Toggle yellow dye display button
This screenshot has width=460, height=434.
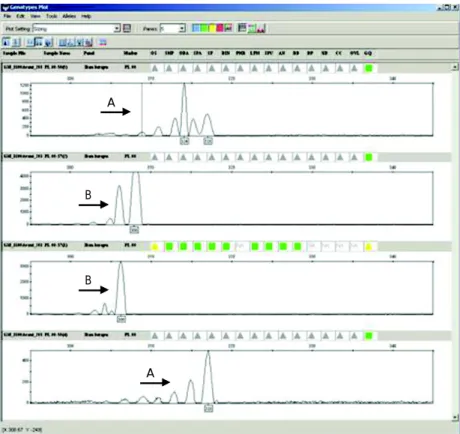pyautogui.click(x=212, y=28)
